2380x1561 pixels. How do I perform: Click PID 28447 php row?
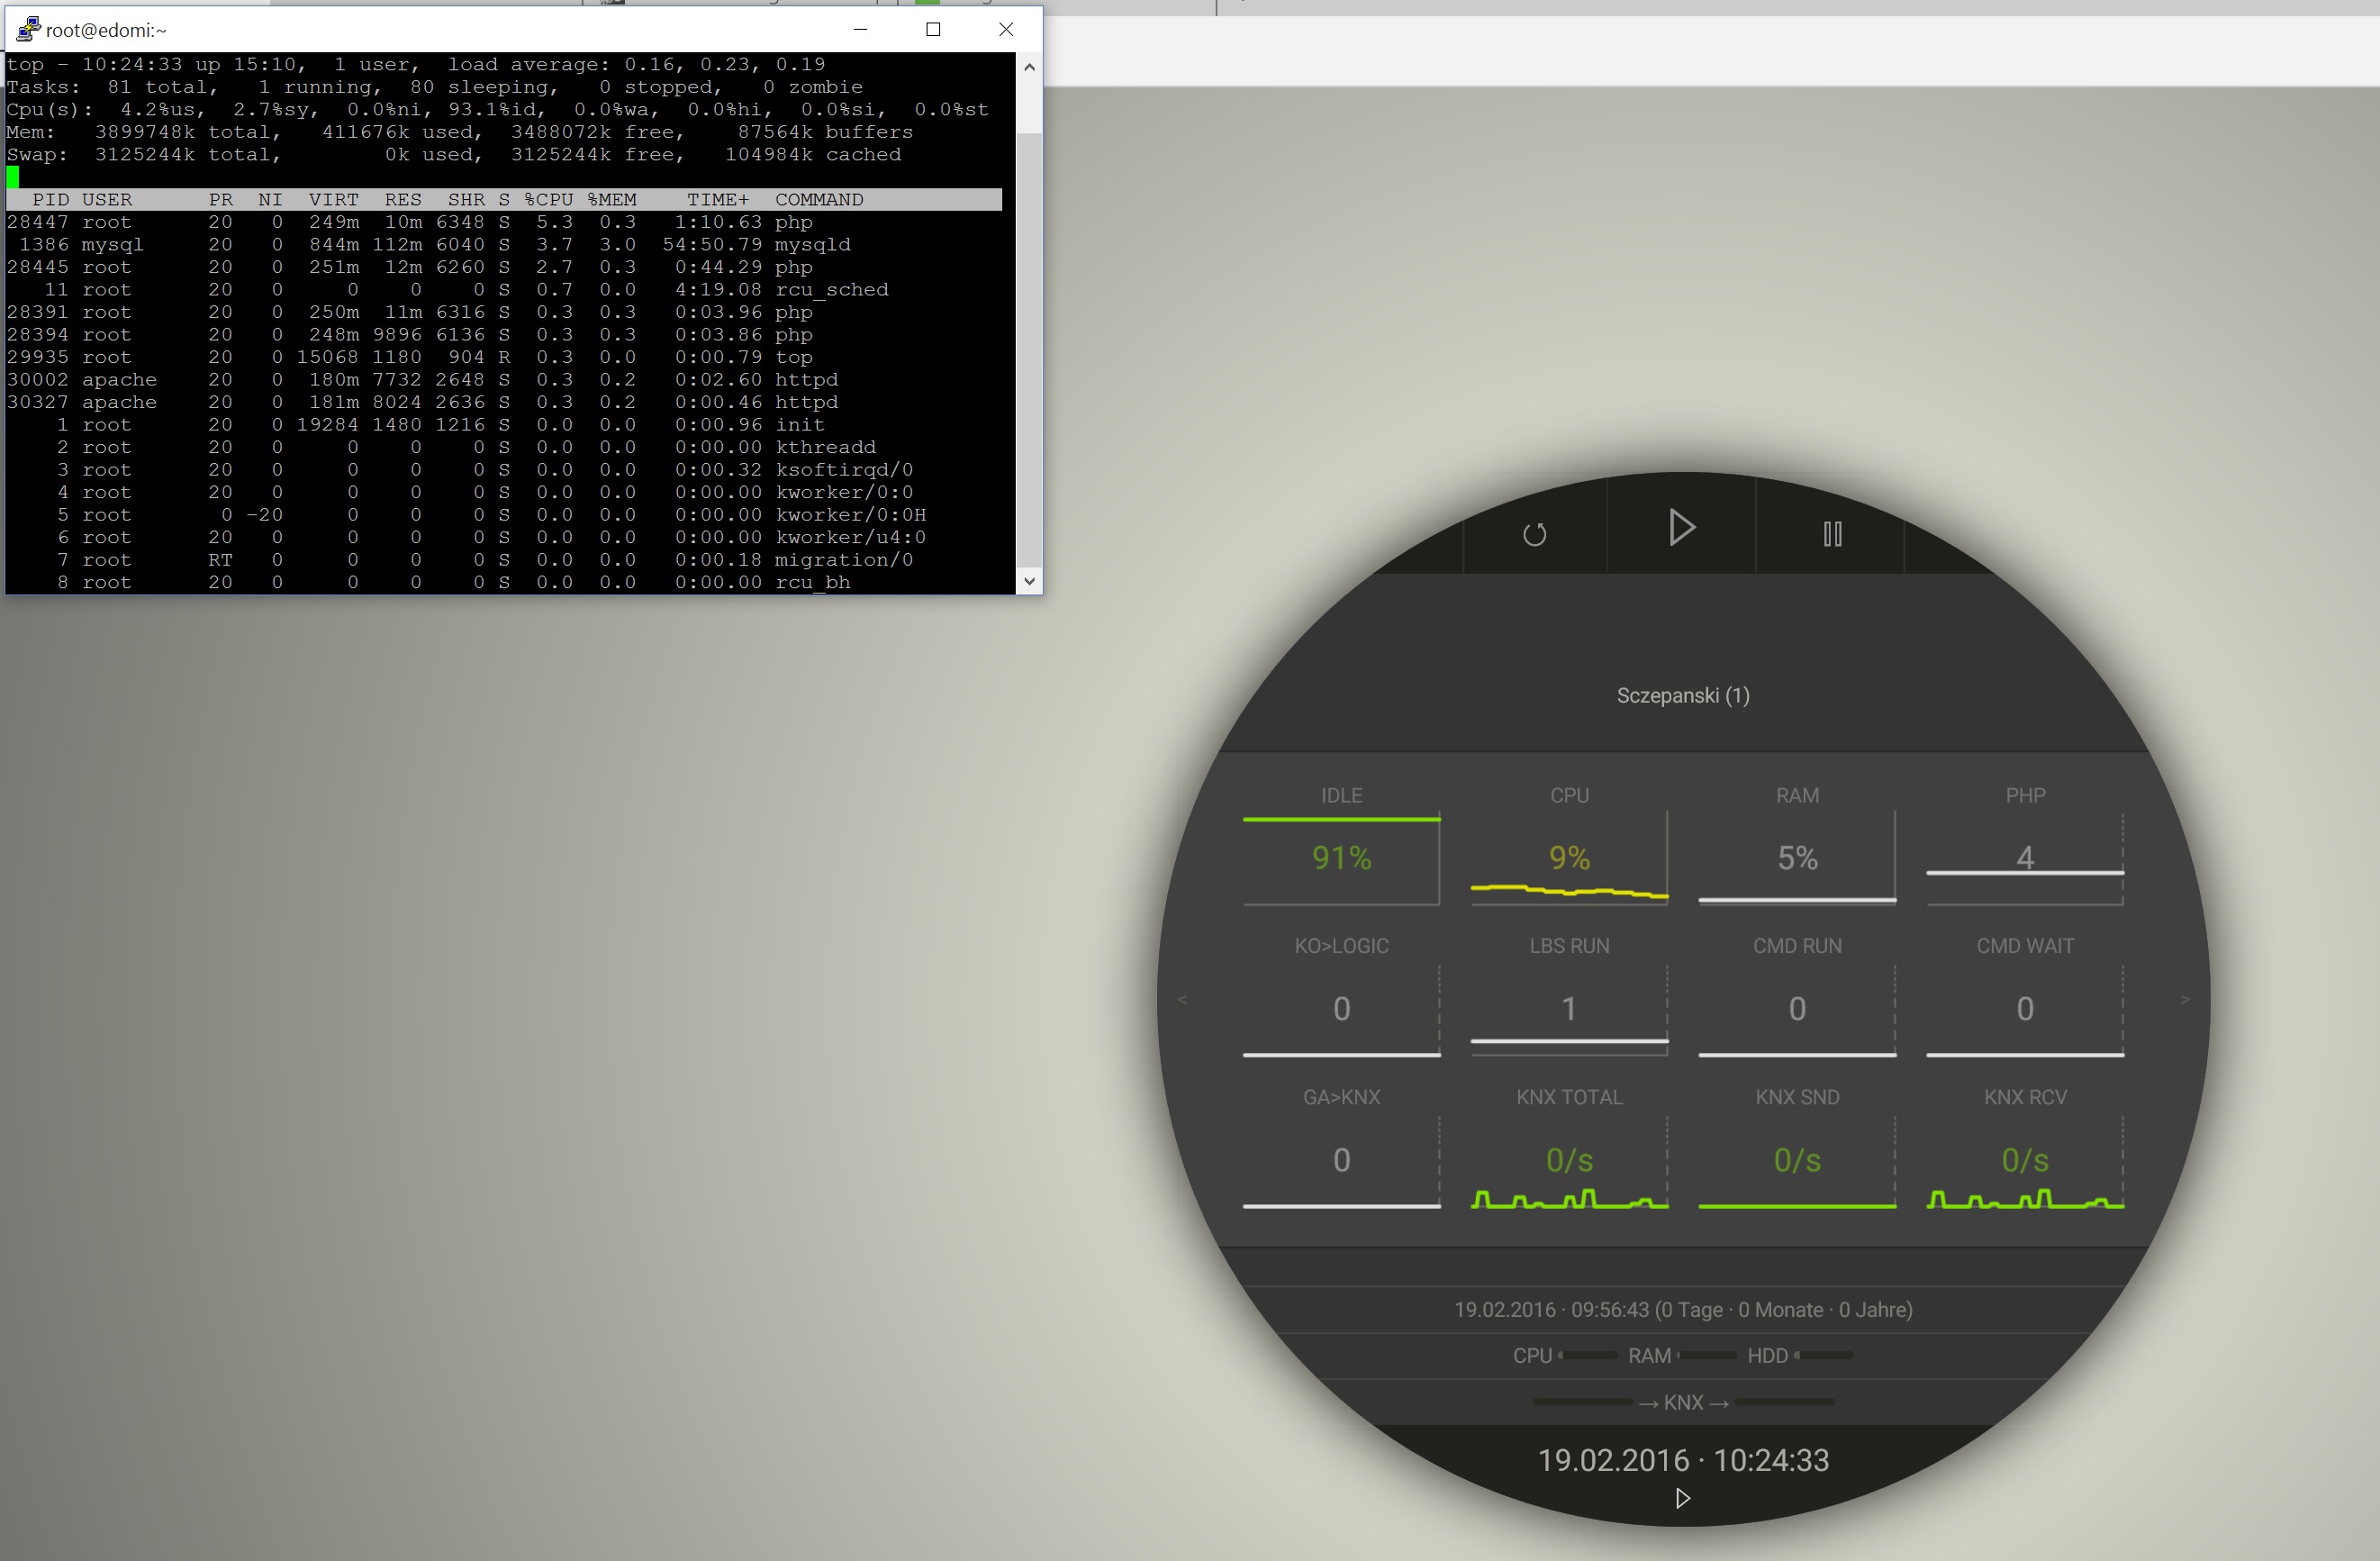[504, 222]
